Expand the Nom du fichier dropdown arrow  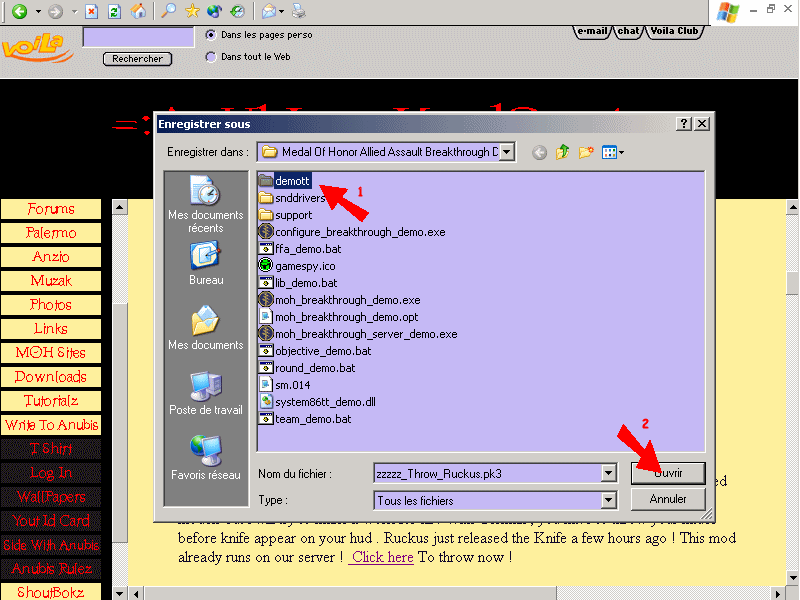pyautogui.click(x=608, y=473)
